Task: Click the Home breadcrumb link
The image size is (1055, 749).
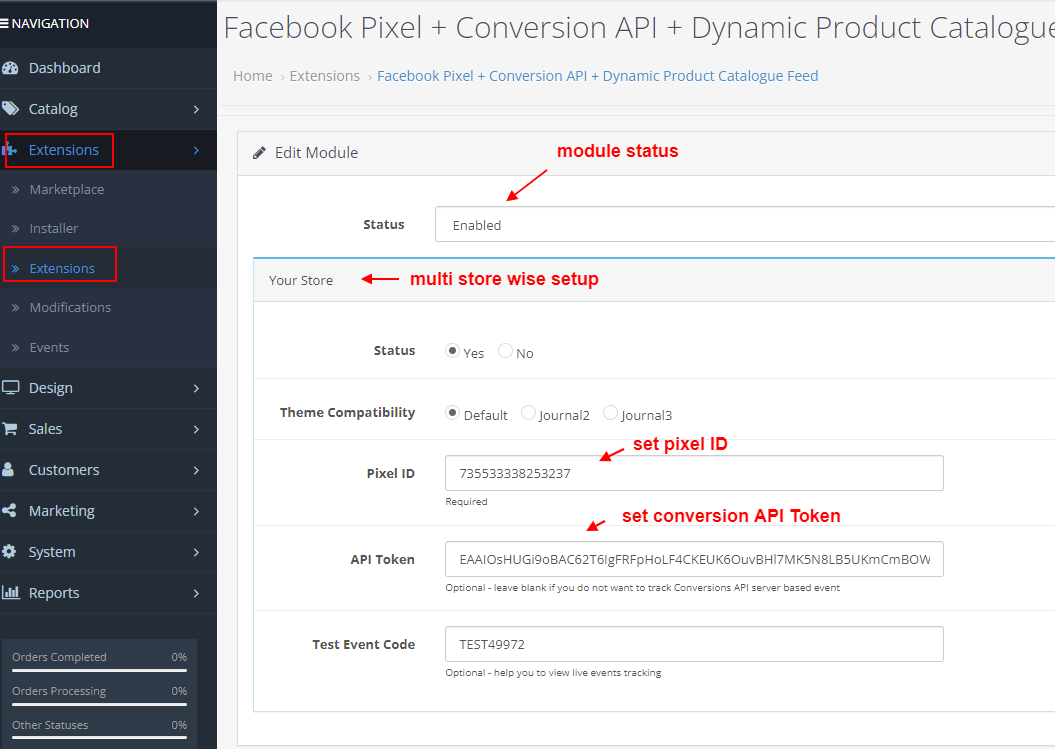Action: click(x=252, y=75)
